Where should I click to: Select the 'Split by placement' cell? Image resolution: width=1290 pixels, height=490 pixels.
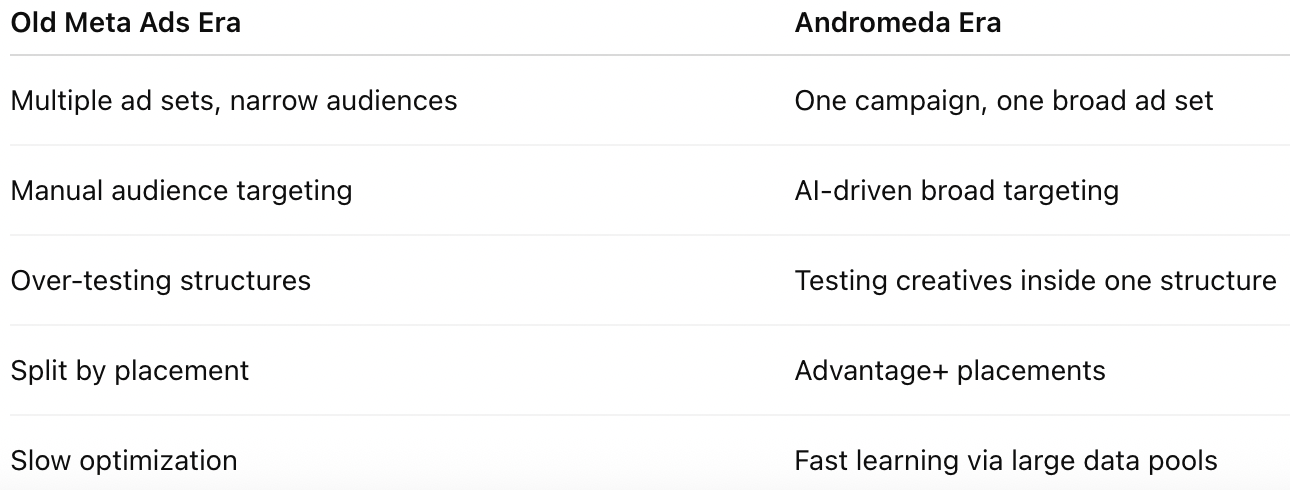point(130,370)
